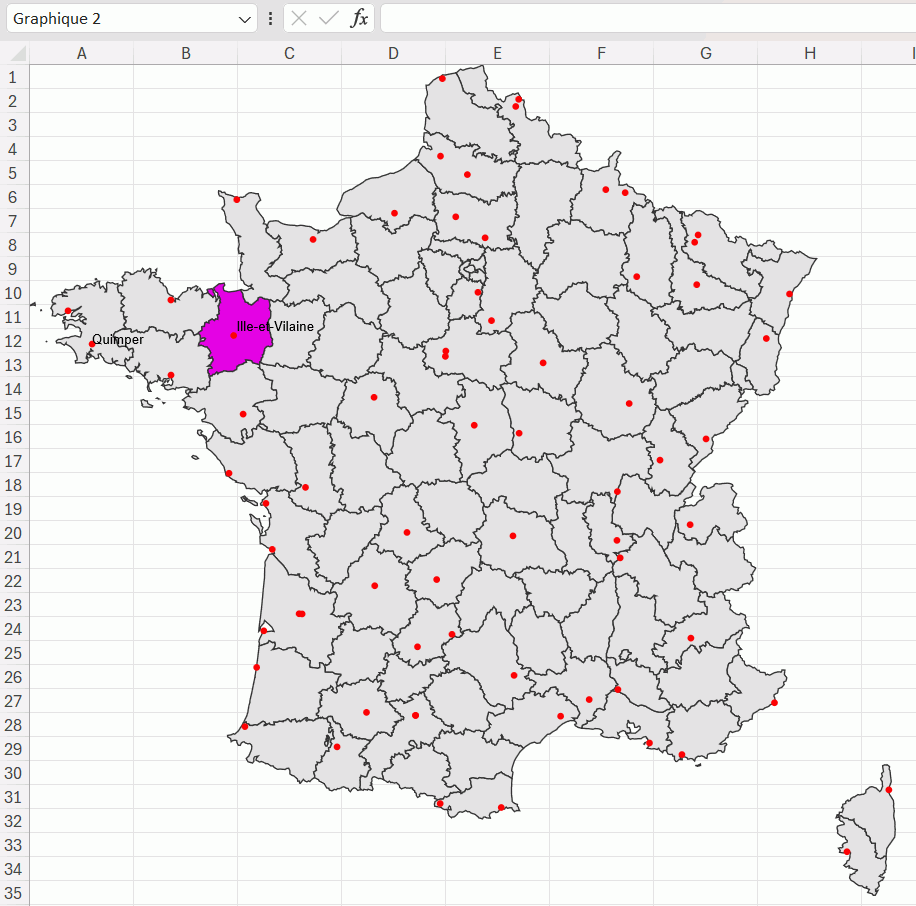Click the Quimper label text

click(117, 339)
